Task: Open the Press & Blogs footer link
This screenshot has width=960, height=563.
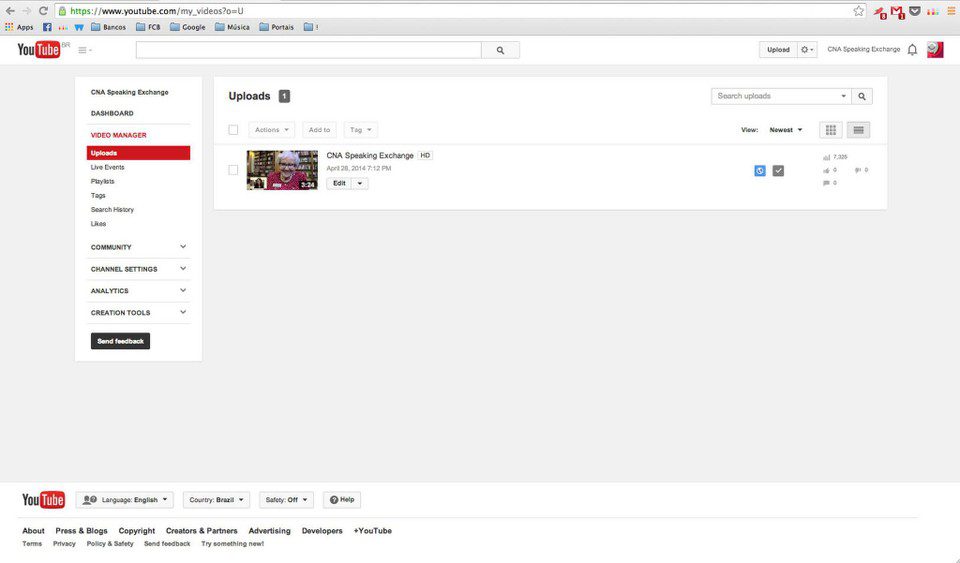Action: tap(81, 531)
